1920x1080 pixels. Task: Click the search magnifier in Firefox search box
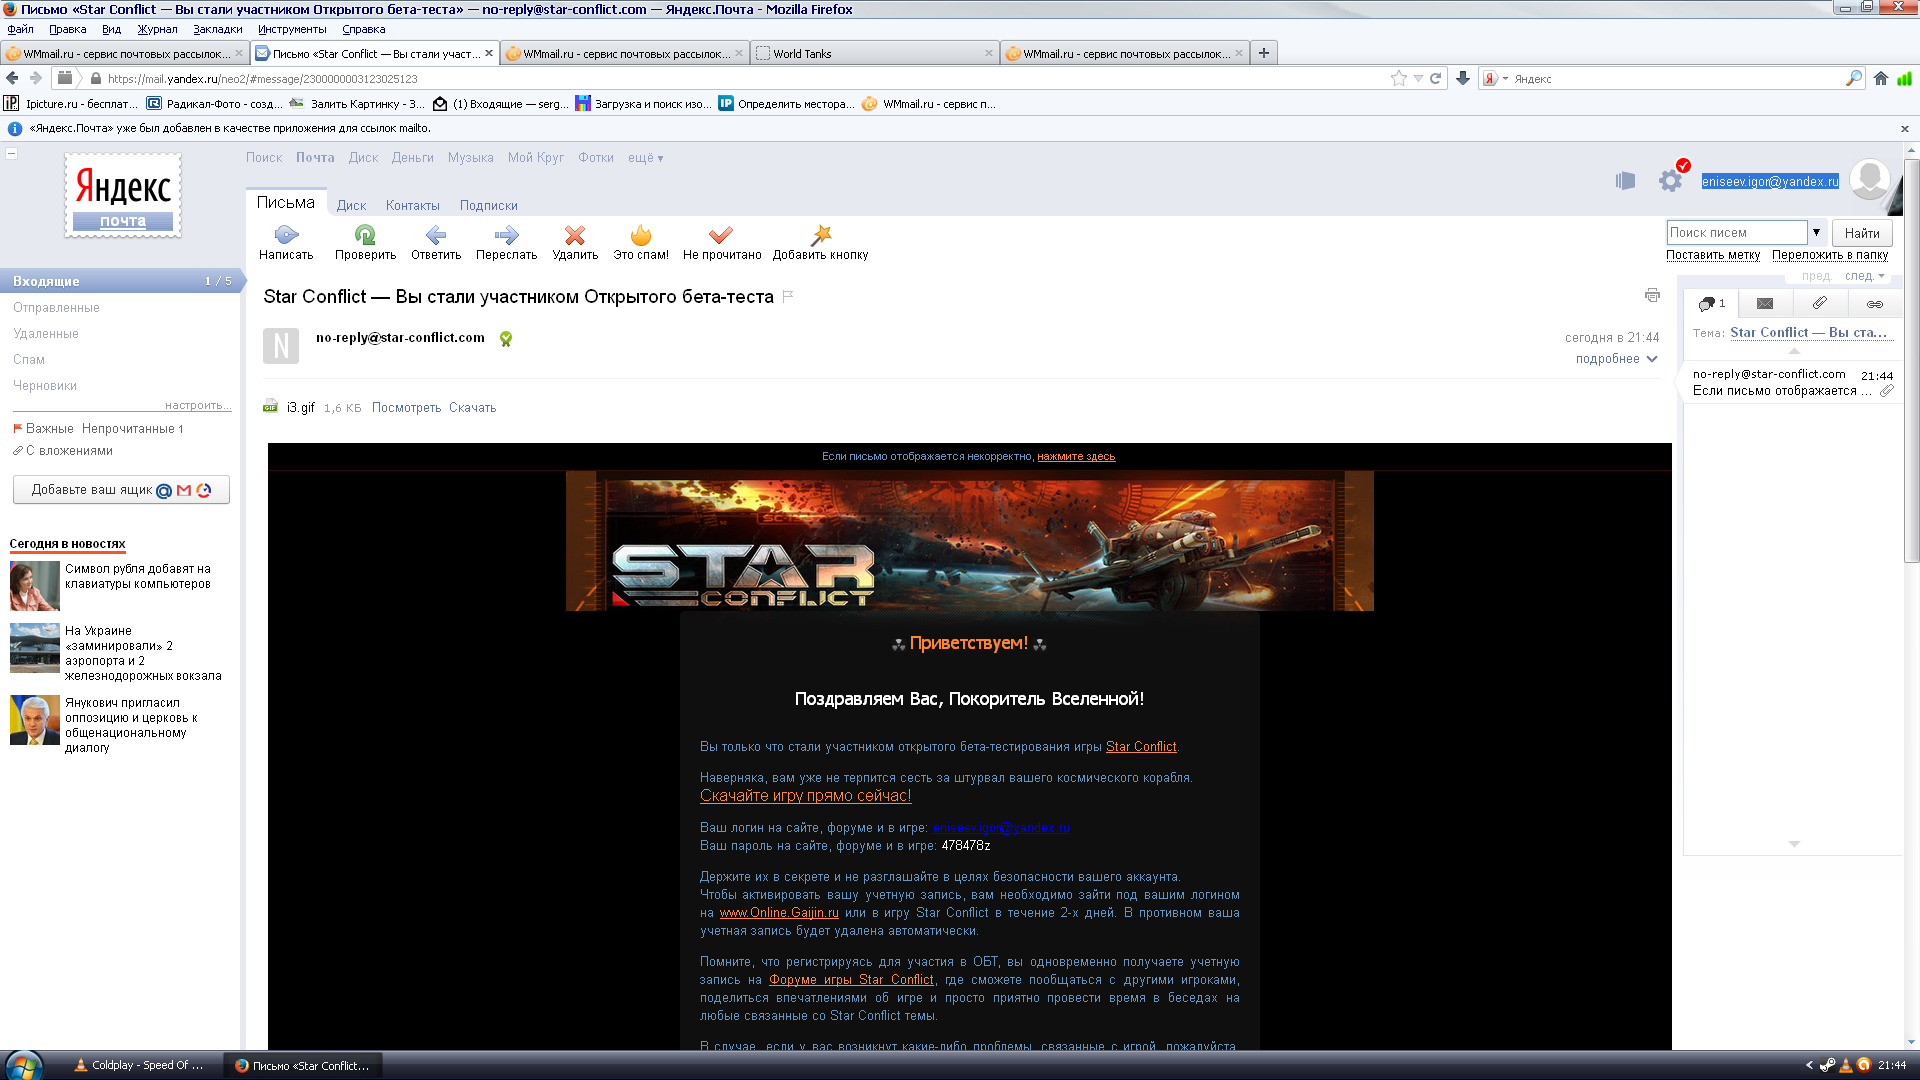(x=1854, y=78)
